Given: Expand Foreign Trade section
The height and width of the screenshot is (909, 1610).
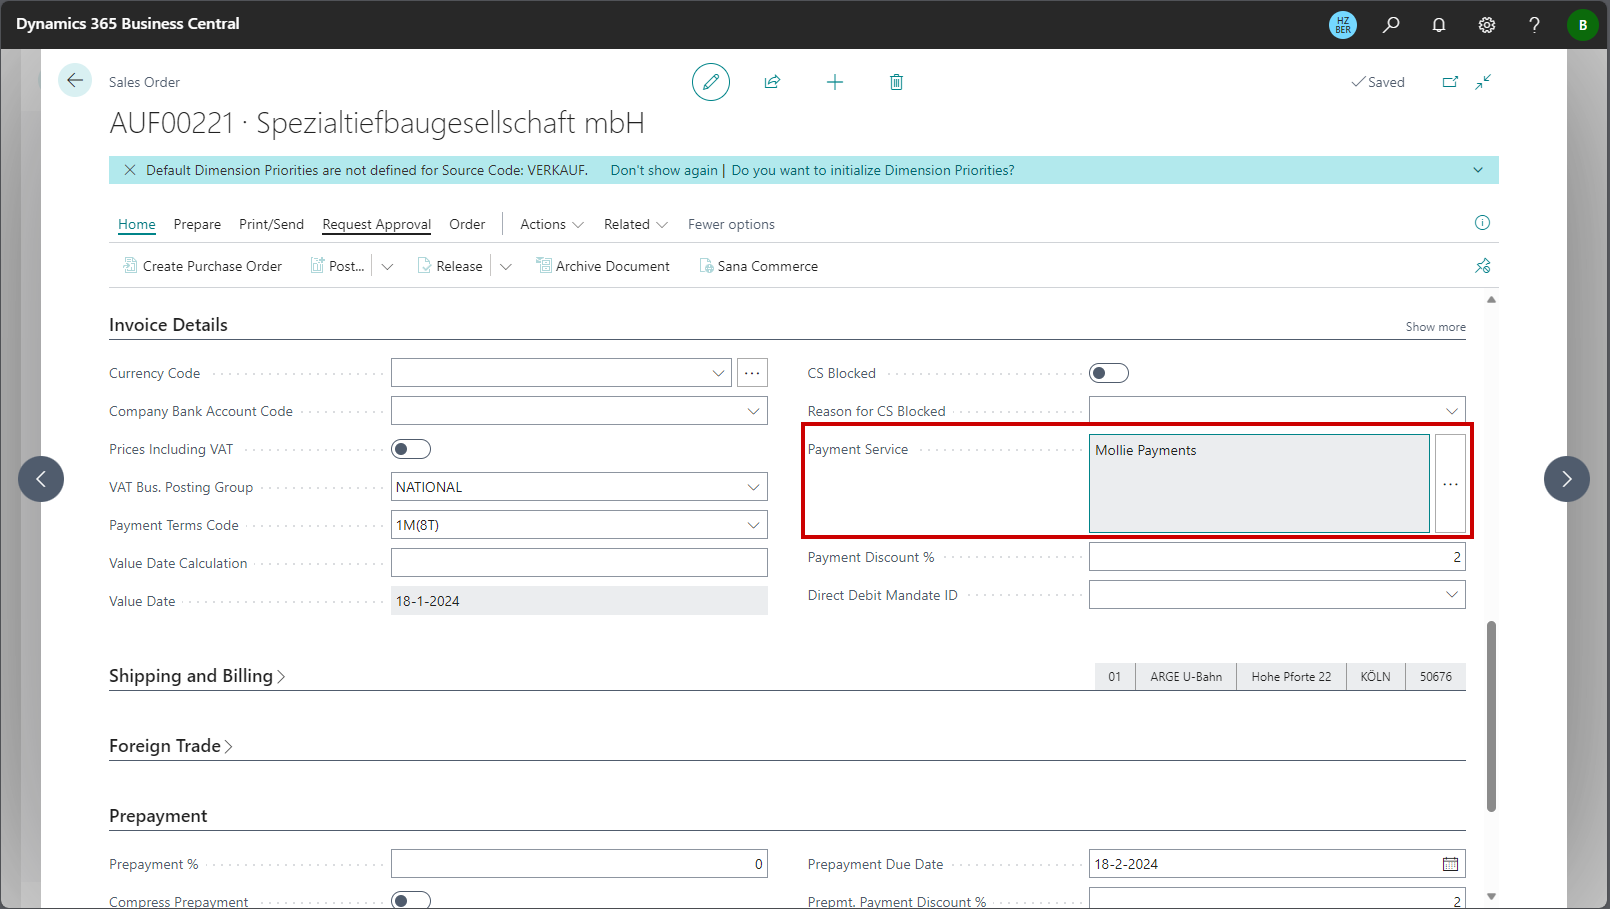Looking at the screenshot, I should click(x=171, y=746).
